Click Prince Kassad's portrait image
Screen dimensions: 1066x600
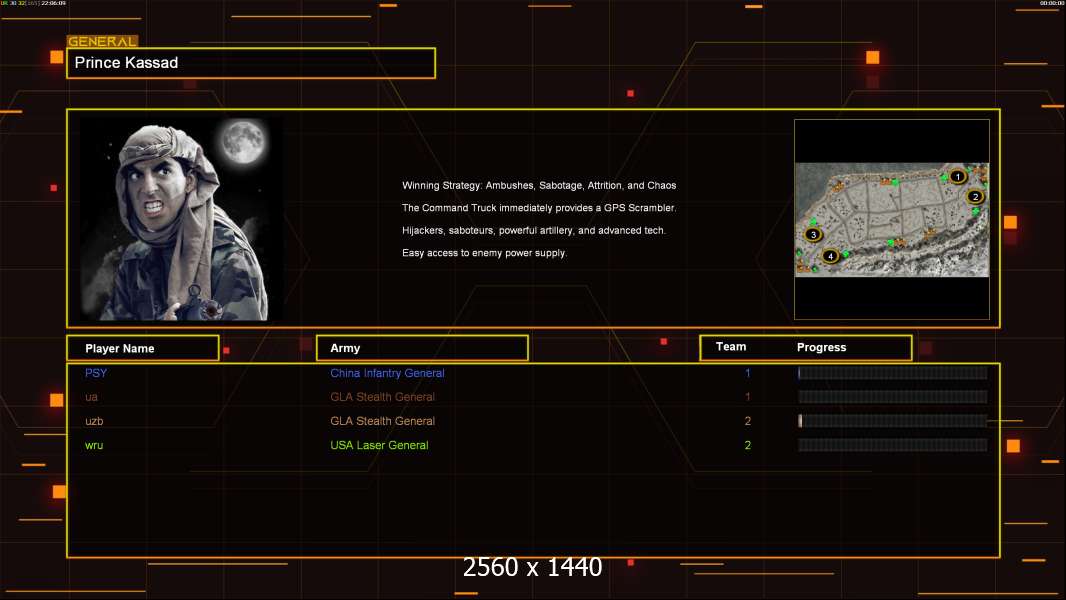tap(182, 219)
